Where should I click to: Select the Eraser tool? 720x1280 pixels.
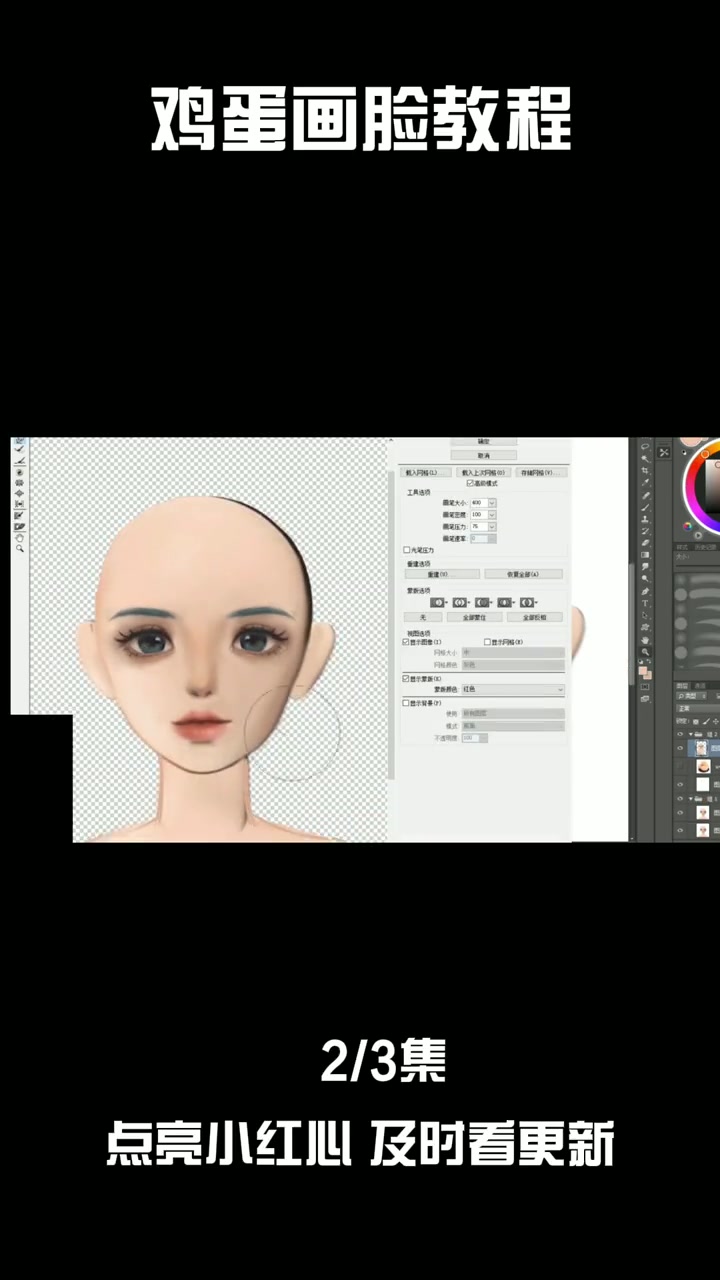[x=645, y=543]
